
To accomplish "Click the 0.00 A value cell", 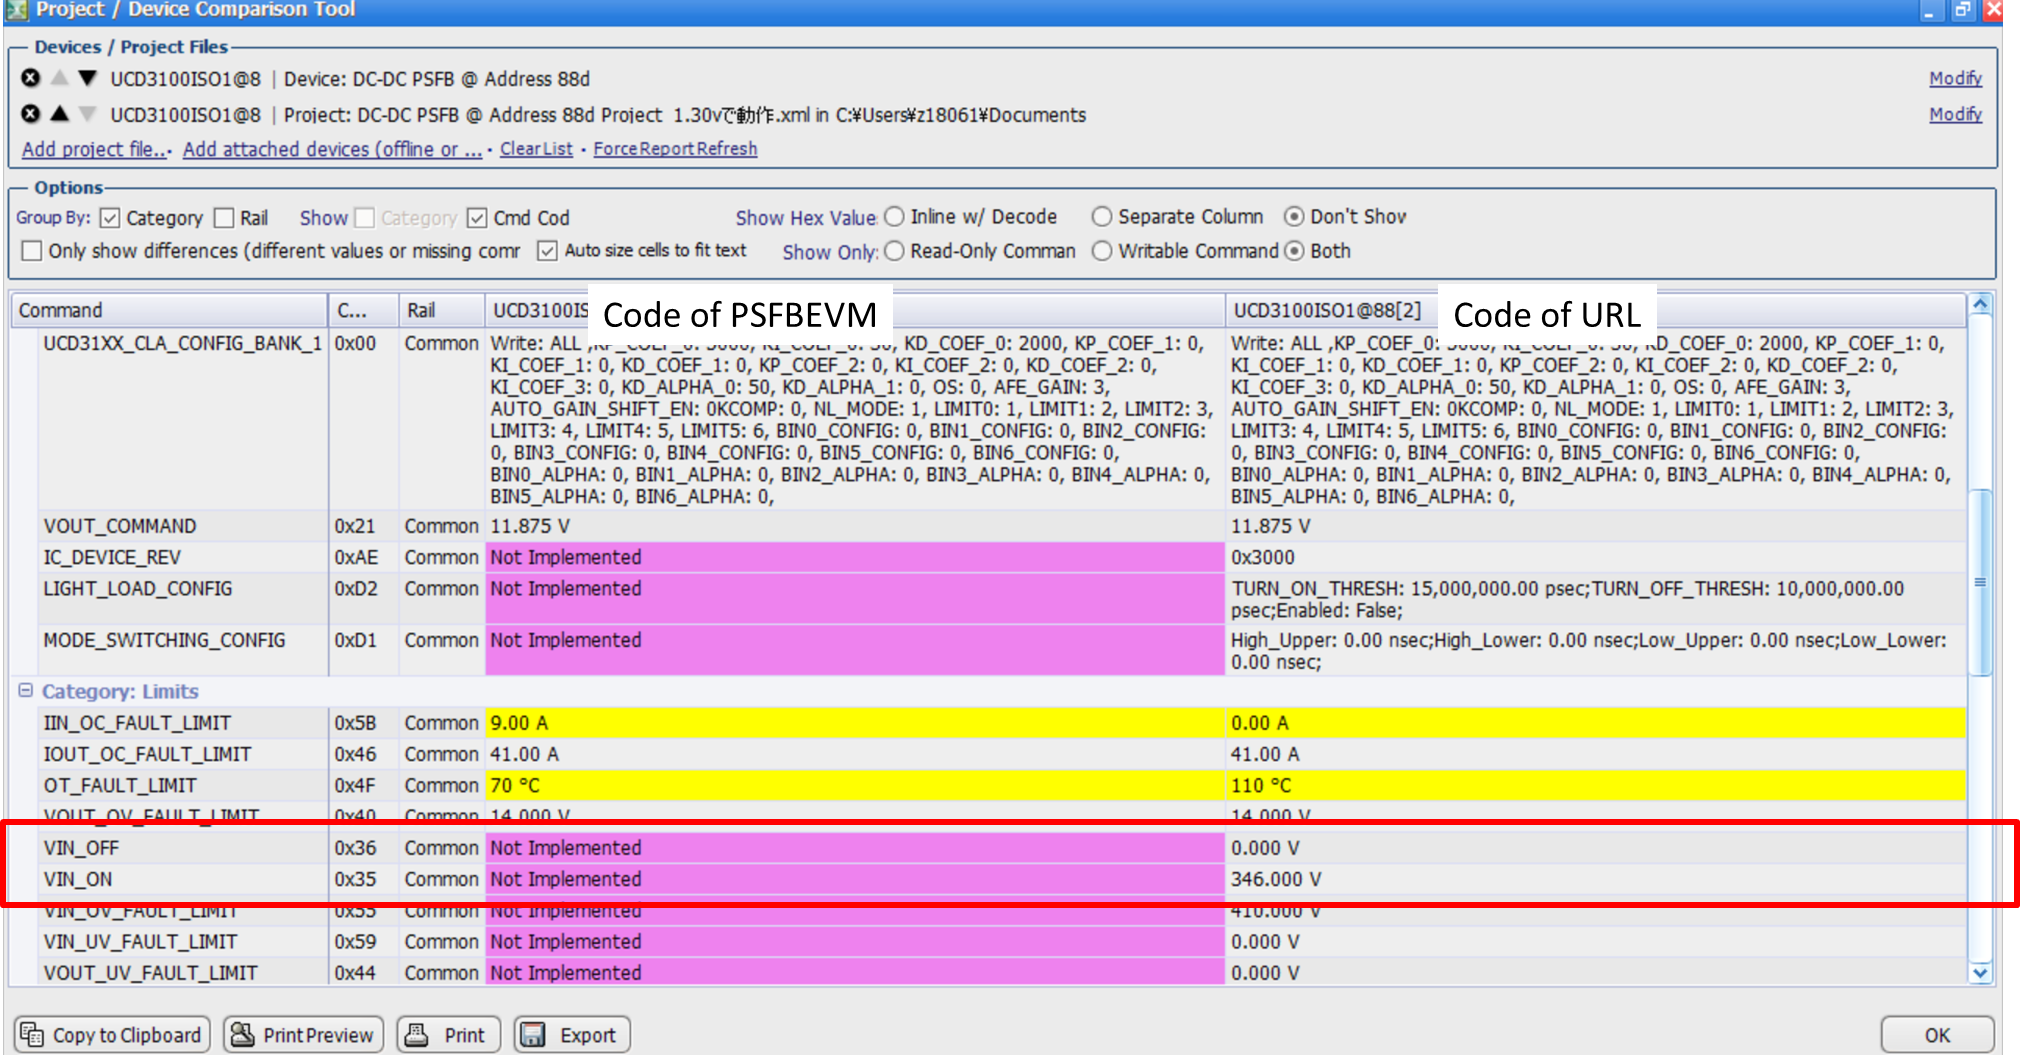I will 1596,723.
